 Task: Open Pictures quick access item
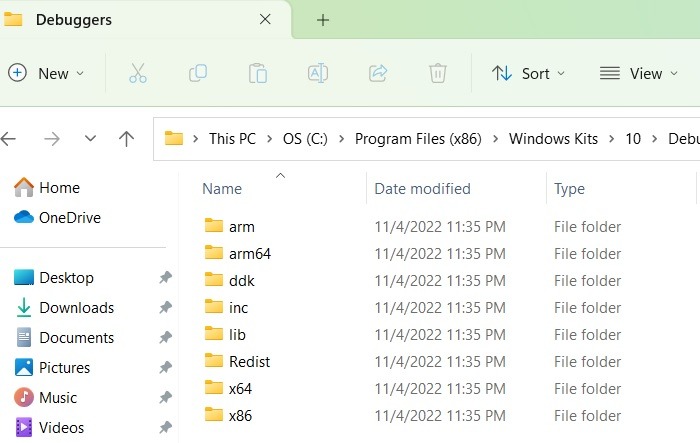[52, 368]
